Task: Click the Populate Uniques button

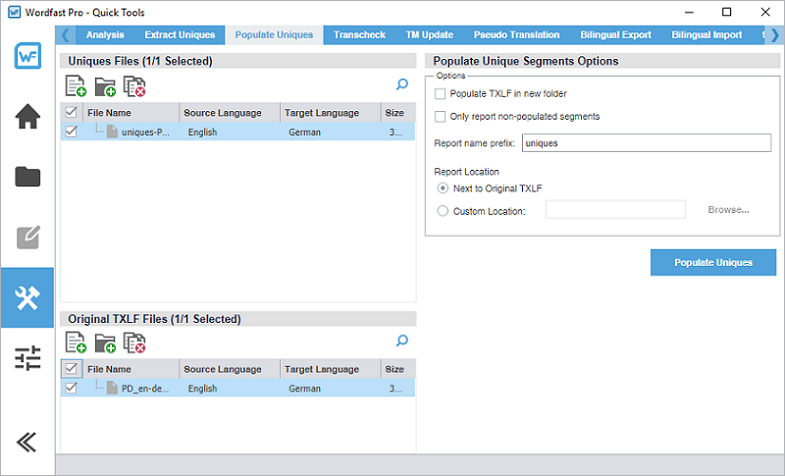Action: point(713,262)
